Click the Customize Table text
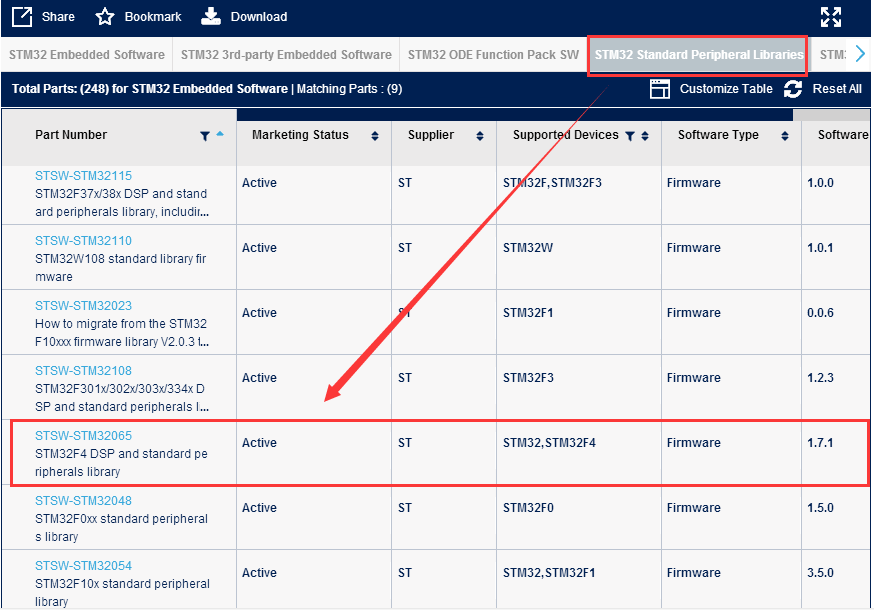The height and width of the screenshot is (610, 874). 726,89
